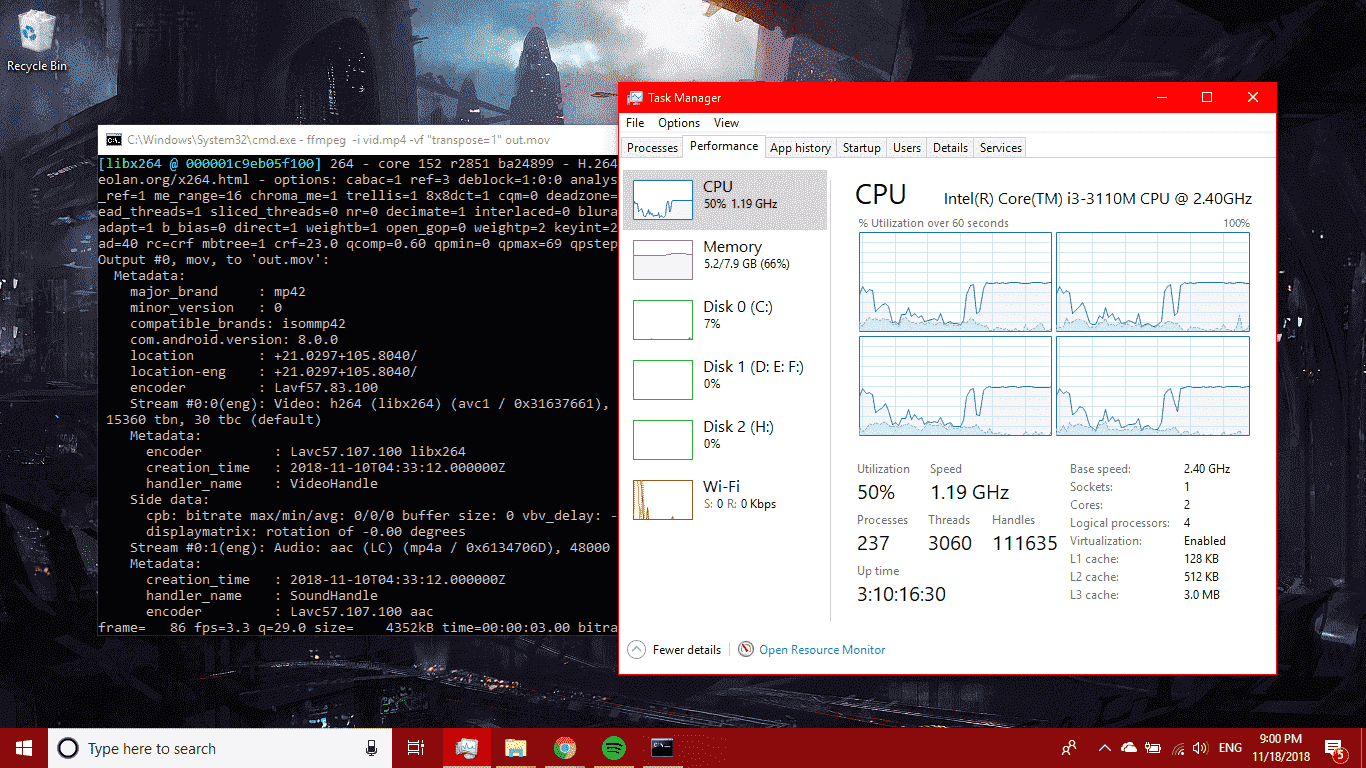
Task: Click the battery power tray icon
Action: coord(1153,748)
